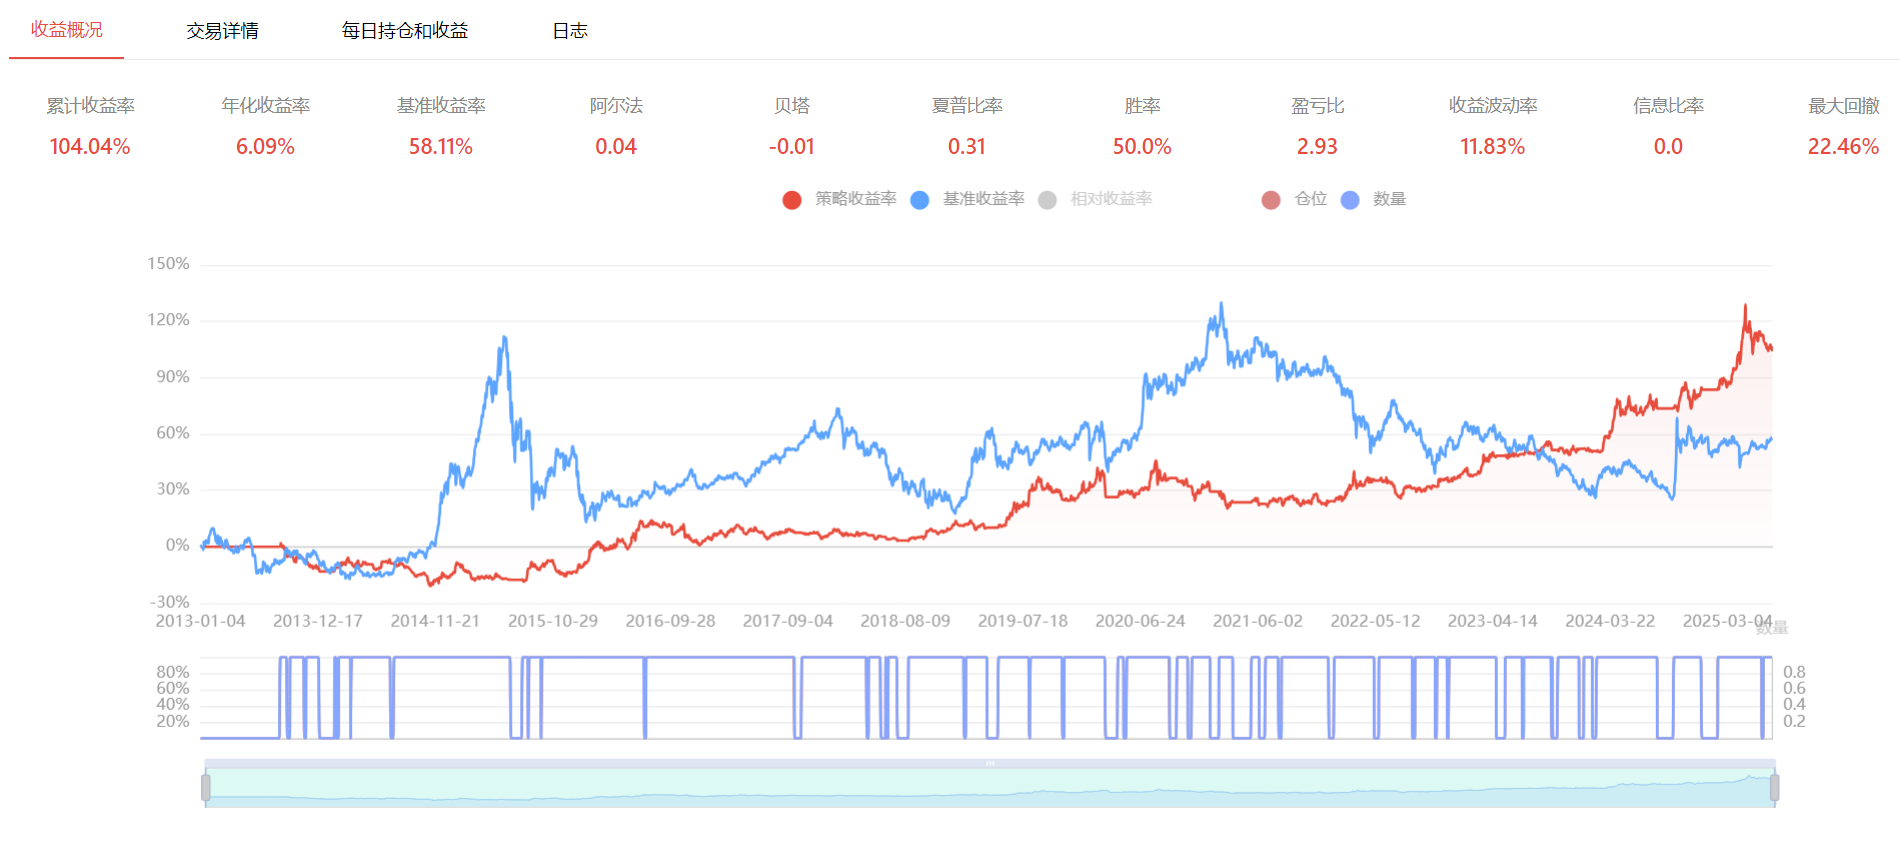Click the 累计收益率 value 104.04%
The width and height of the screenshot is (1900, 845).
(90, 147)
